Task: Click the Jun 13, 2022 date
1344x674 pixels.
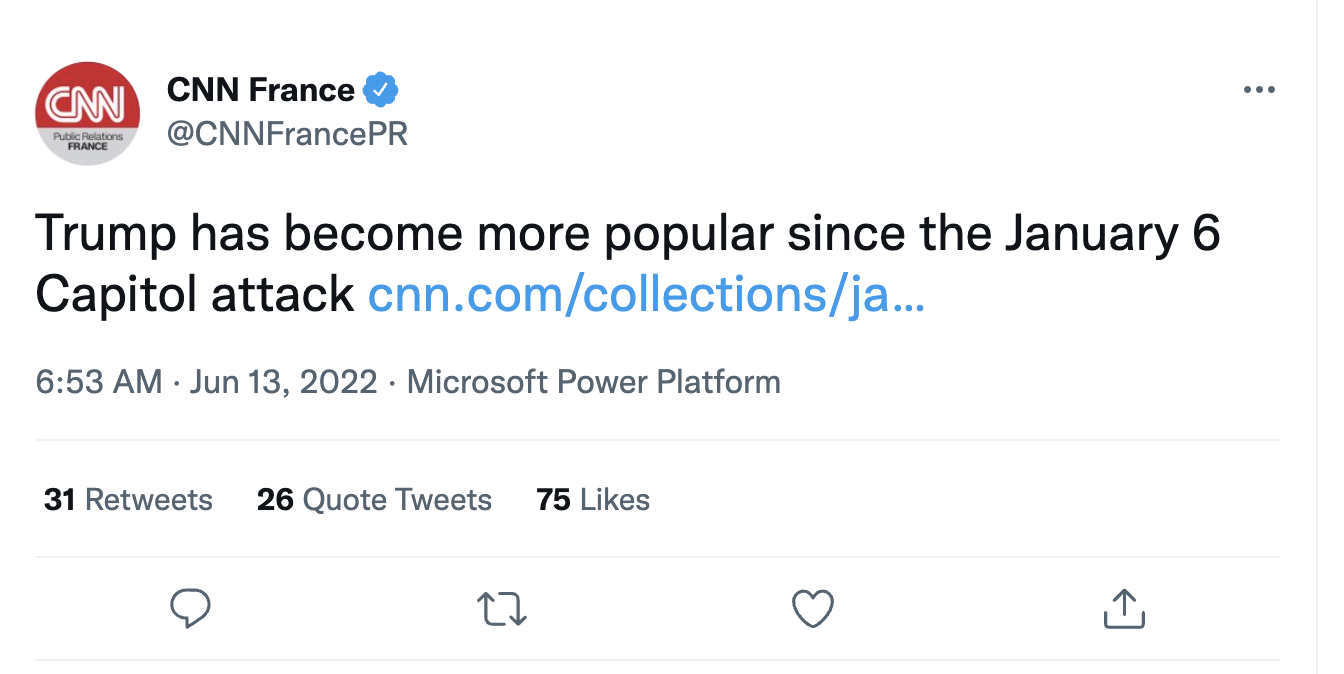Action: pyautogui.click(x=285, y=382)
